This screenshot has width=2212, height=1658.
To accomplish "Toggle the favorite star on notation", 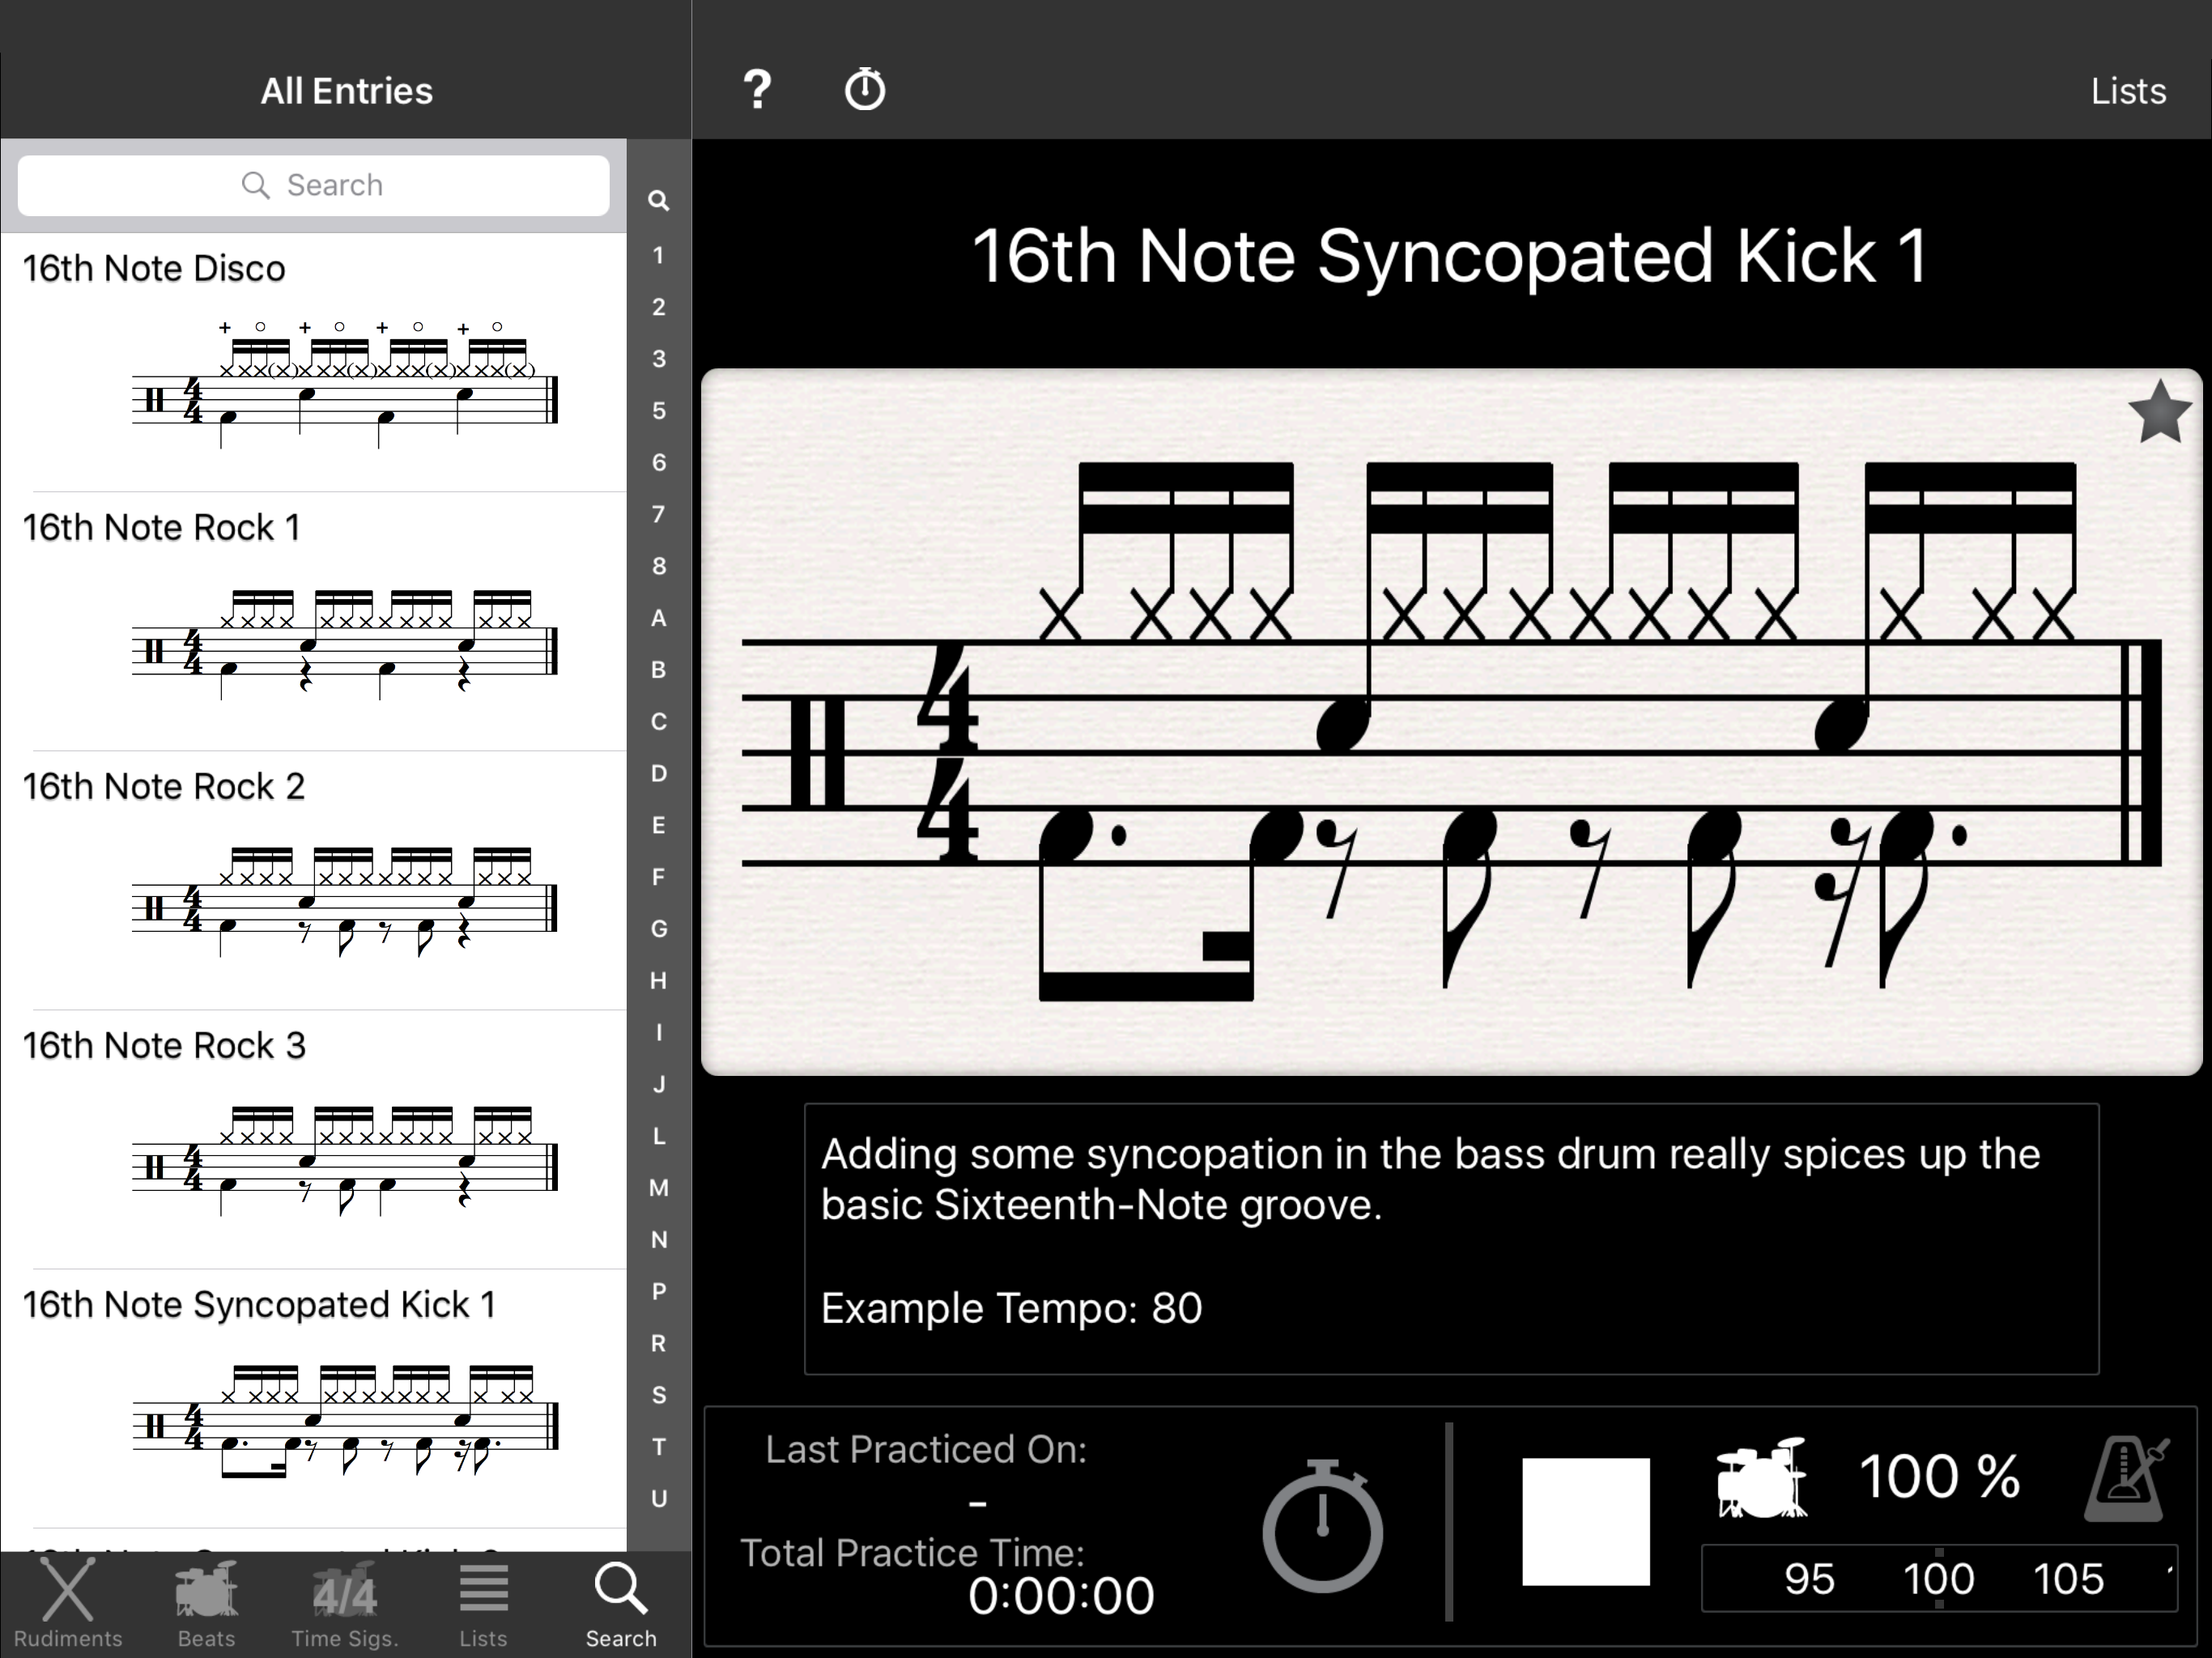I will coord(2159,412).
